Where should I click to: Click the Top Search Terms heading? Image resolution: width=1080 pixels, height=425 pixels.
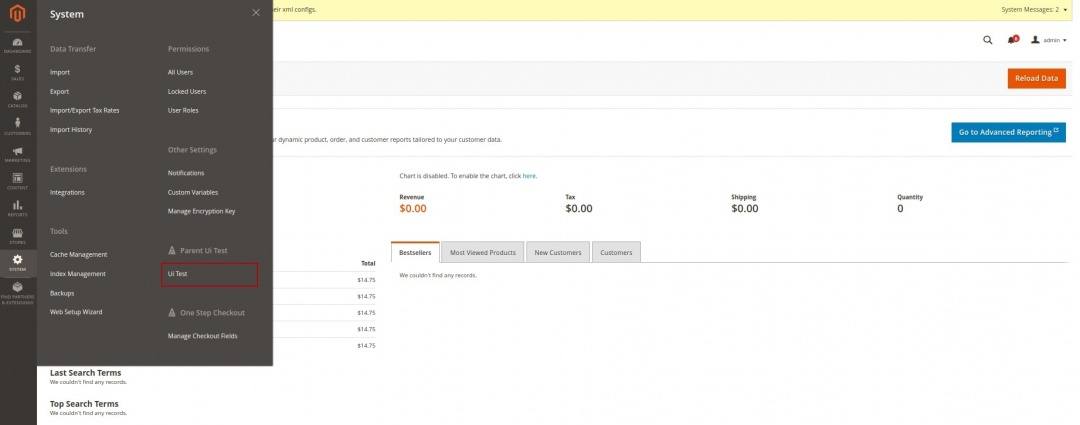pos(84,404)
